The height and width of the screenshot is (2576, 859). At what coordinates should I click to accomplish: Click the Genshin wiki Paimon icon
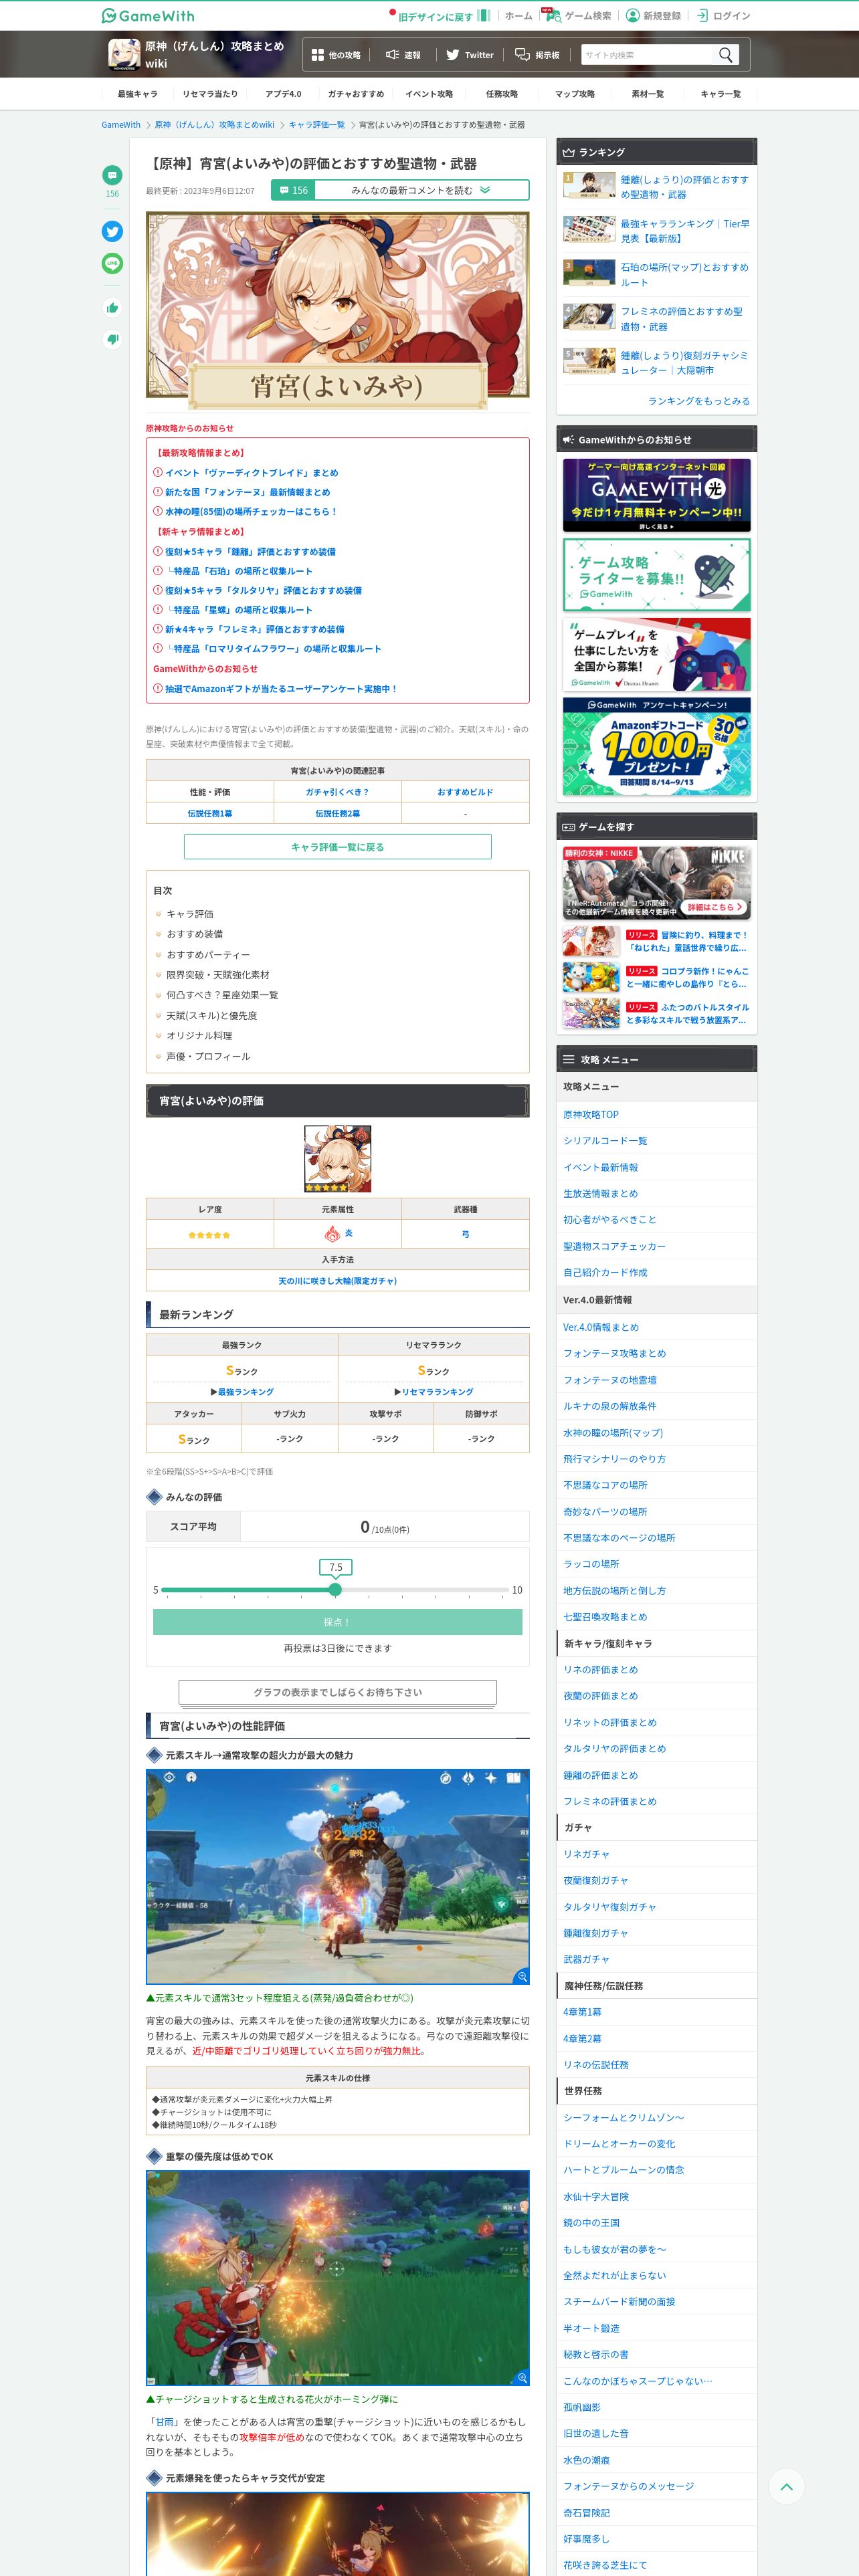(x=124, y=54)
